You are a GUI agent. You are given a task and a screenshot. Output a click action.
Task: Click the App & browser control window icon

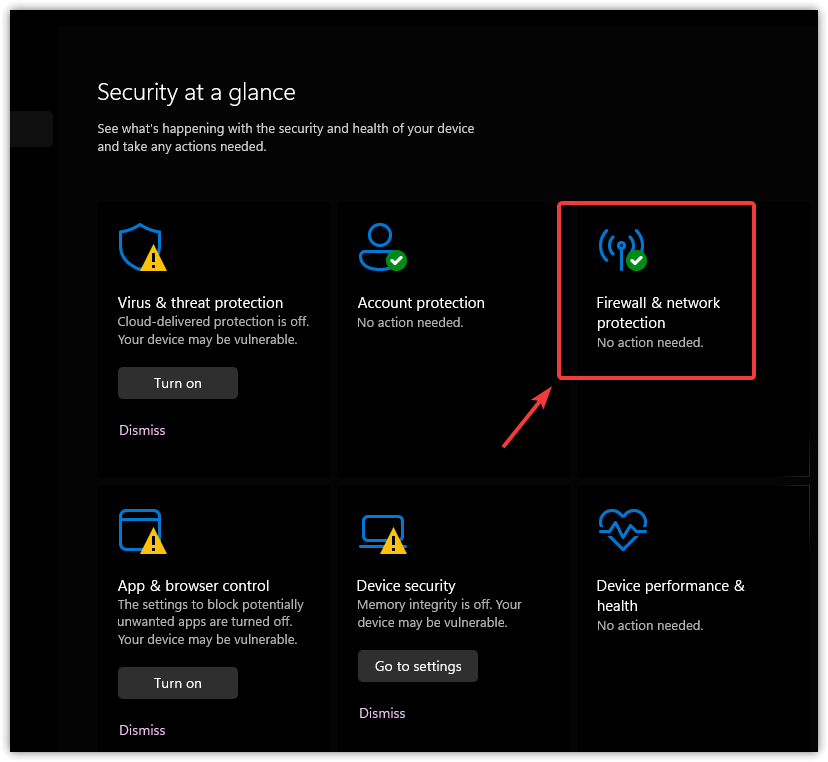point(140,530)
